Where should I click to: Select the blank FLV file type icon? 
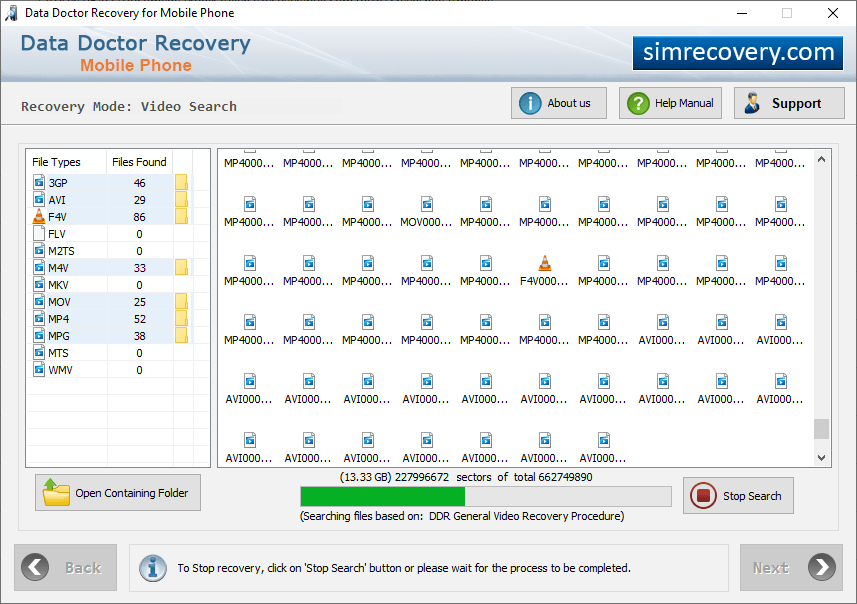click(x=39, y=233)
